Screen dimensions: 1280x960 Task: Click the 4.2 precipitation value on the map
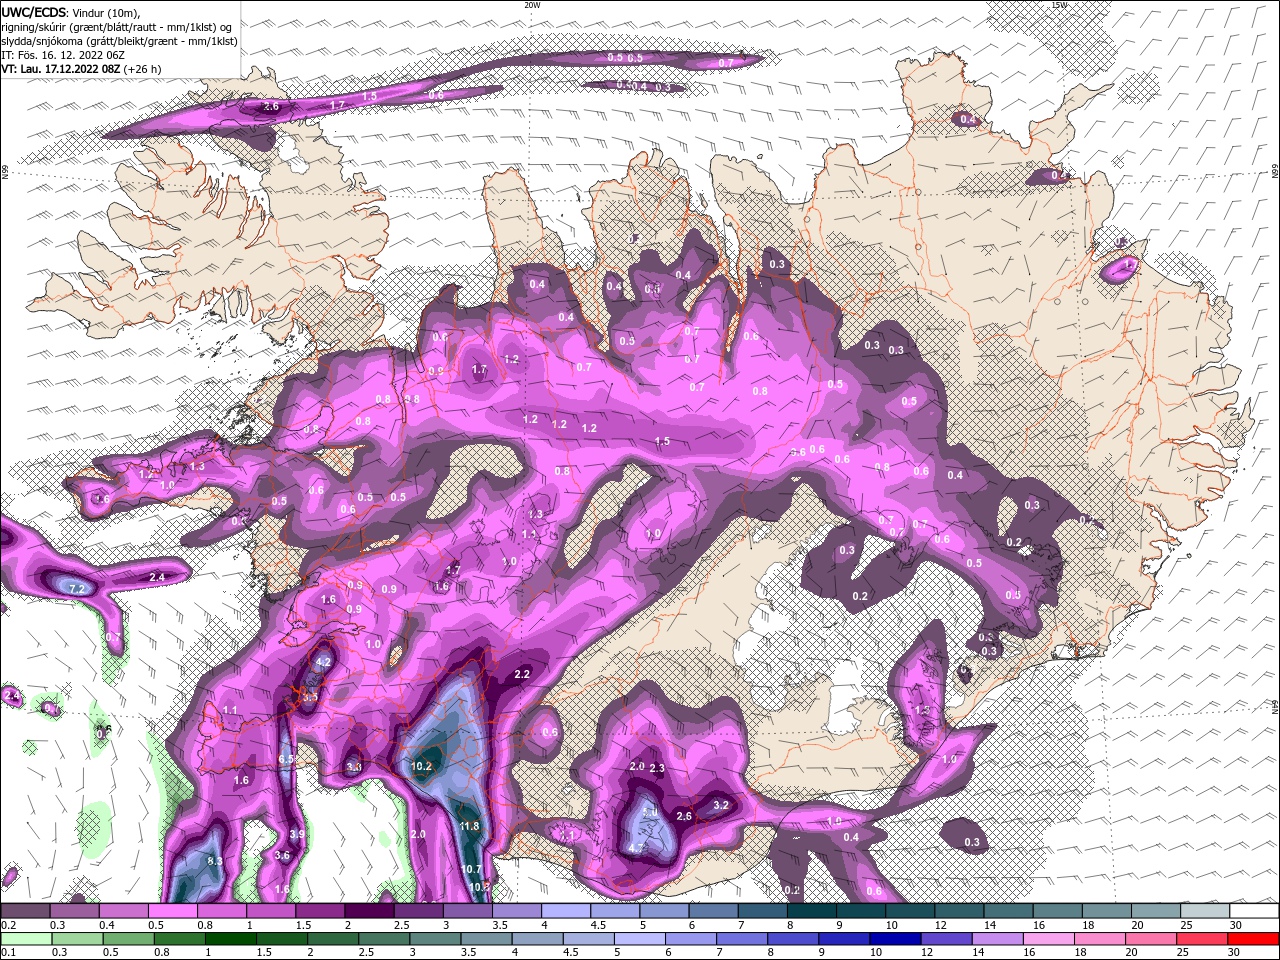point(323,662)
